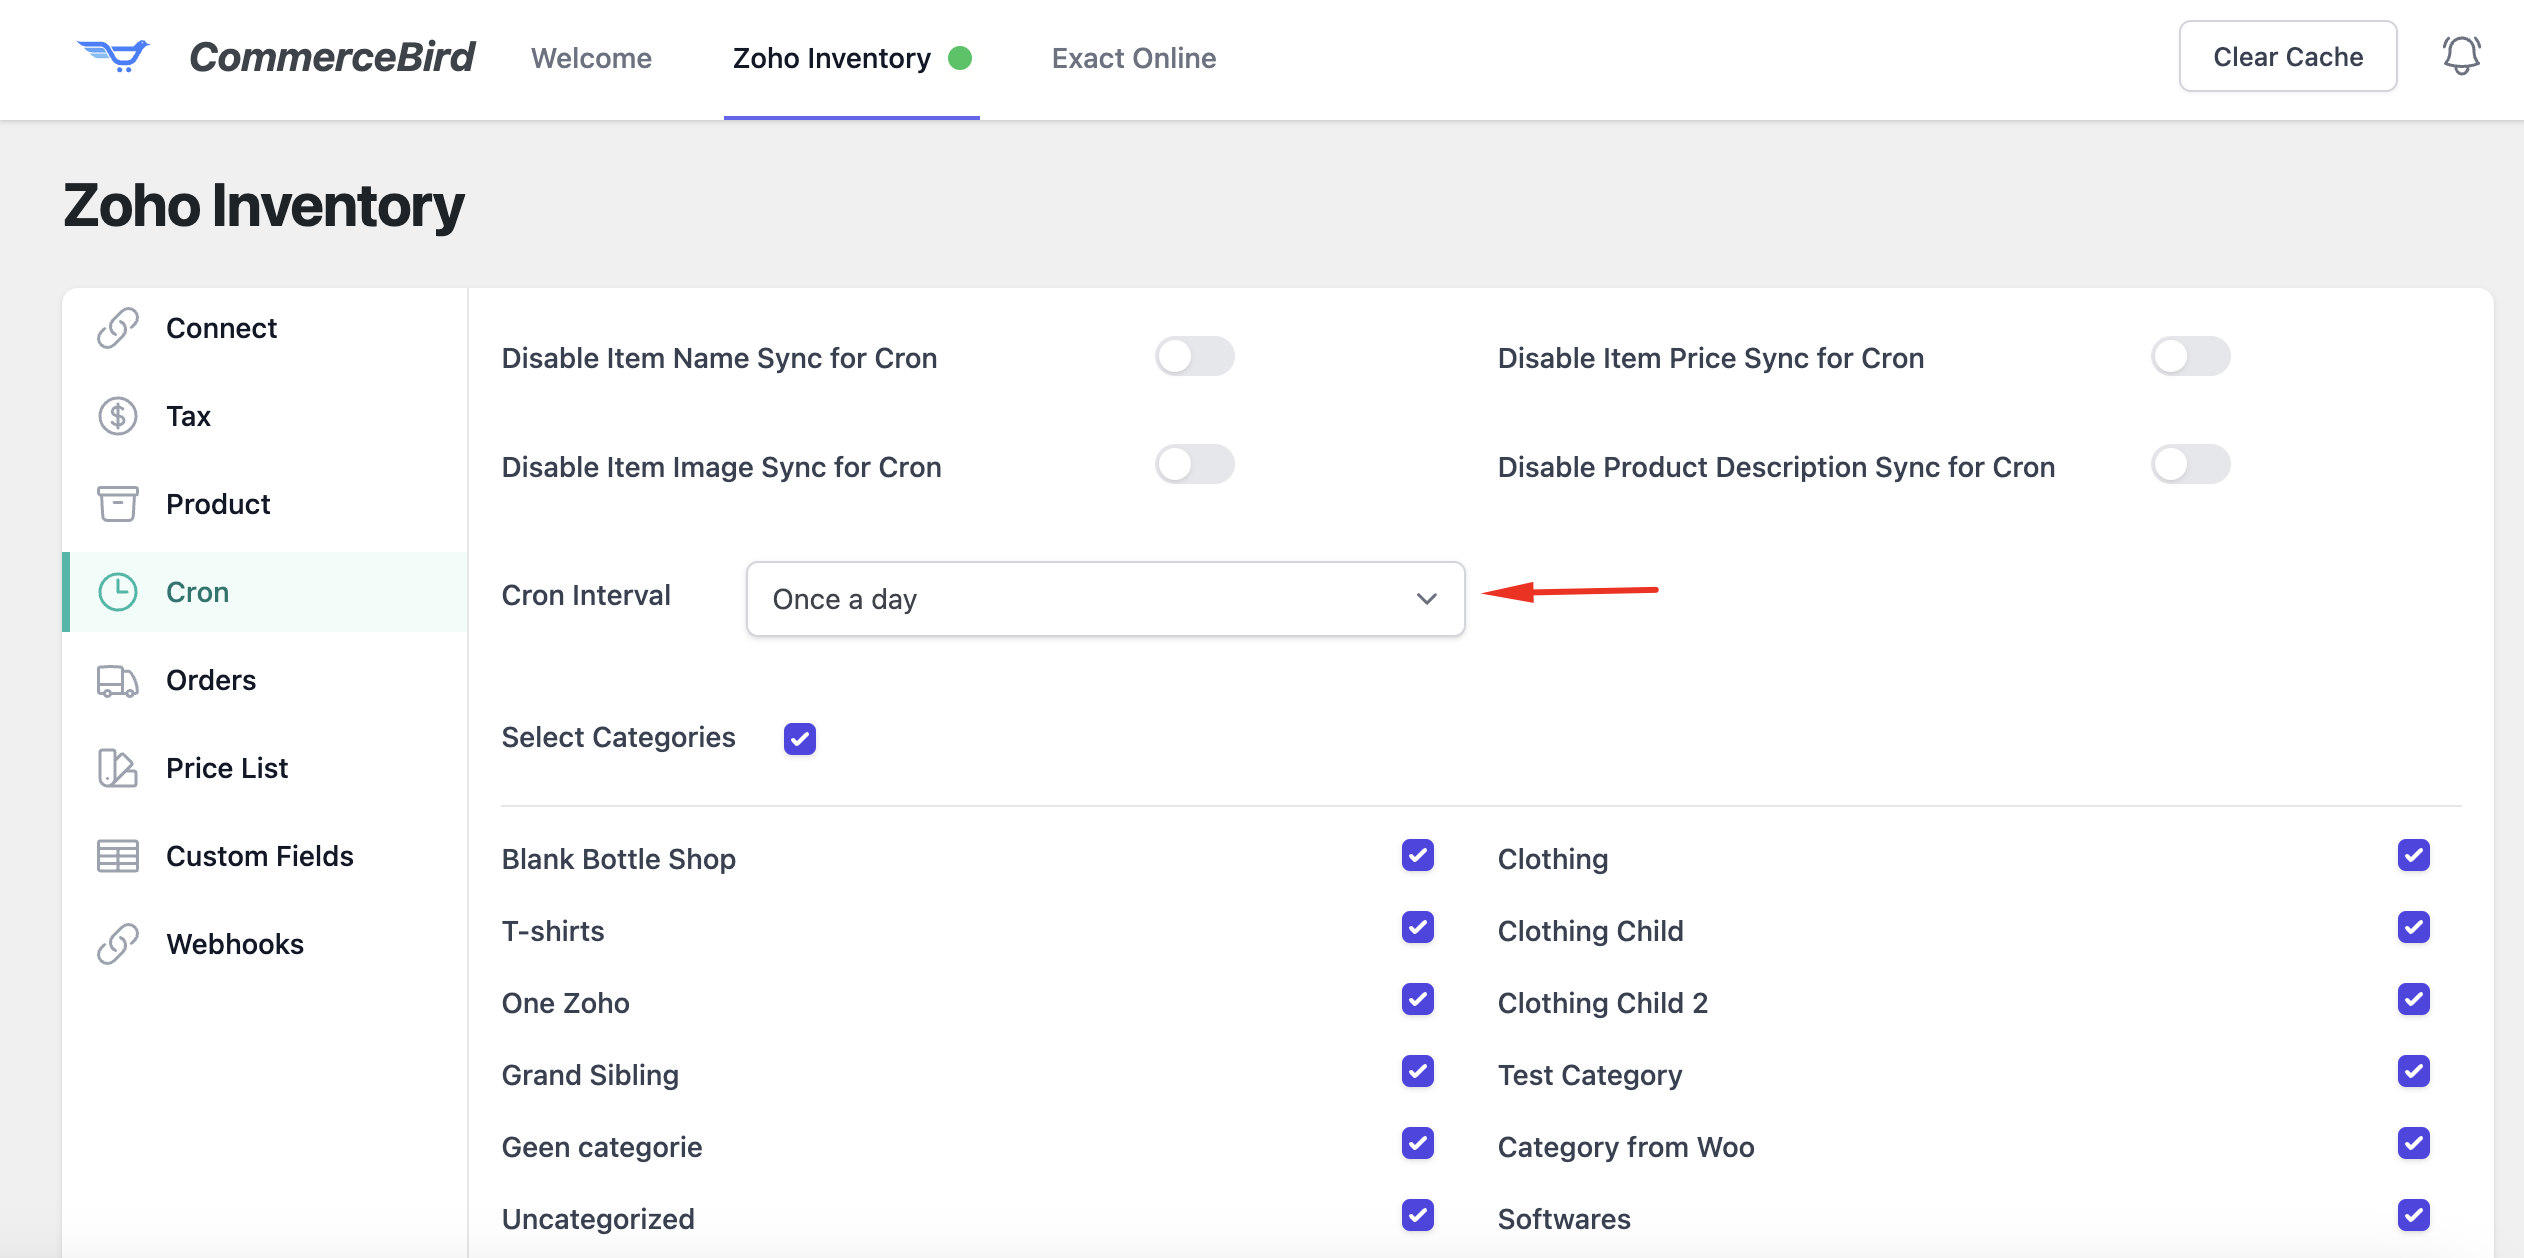Toggle Disable Product Description Sync for Cron

click(x=2190, y=465)
